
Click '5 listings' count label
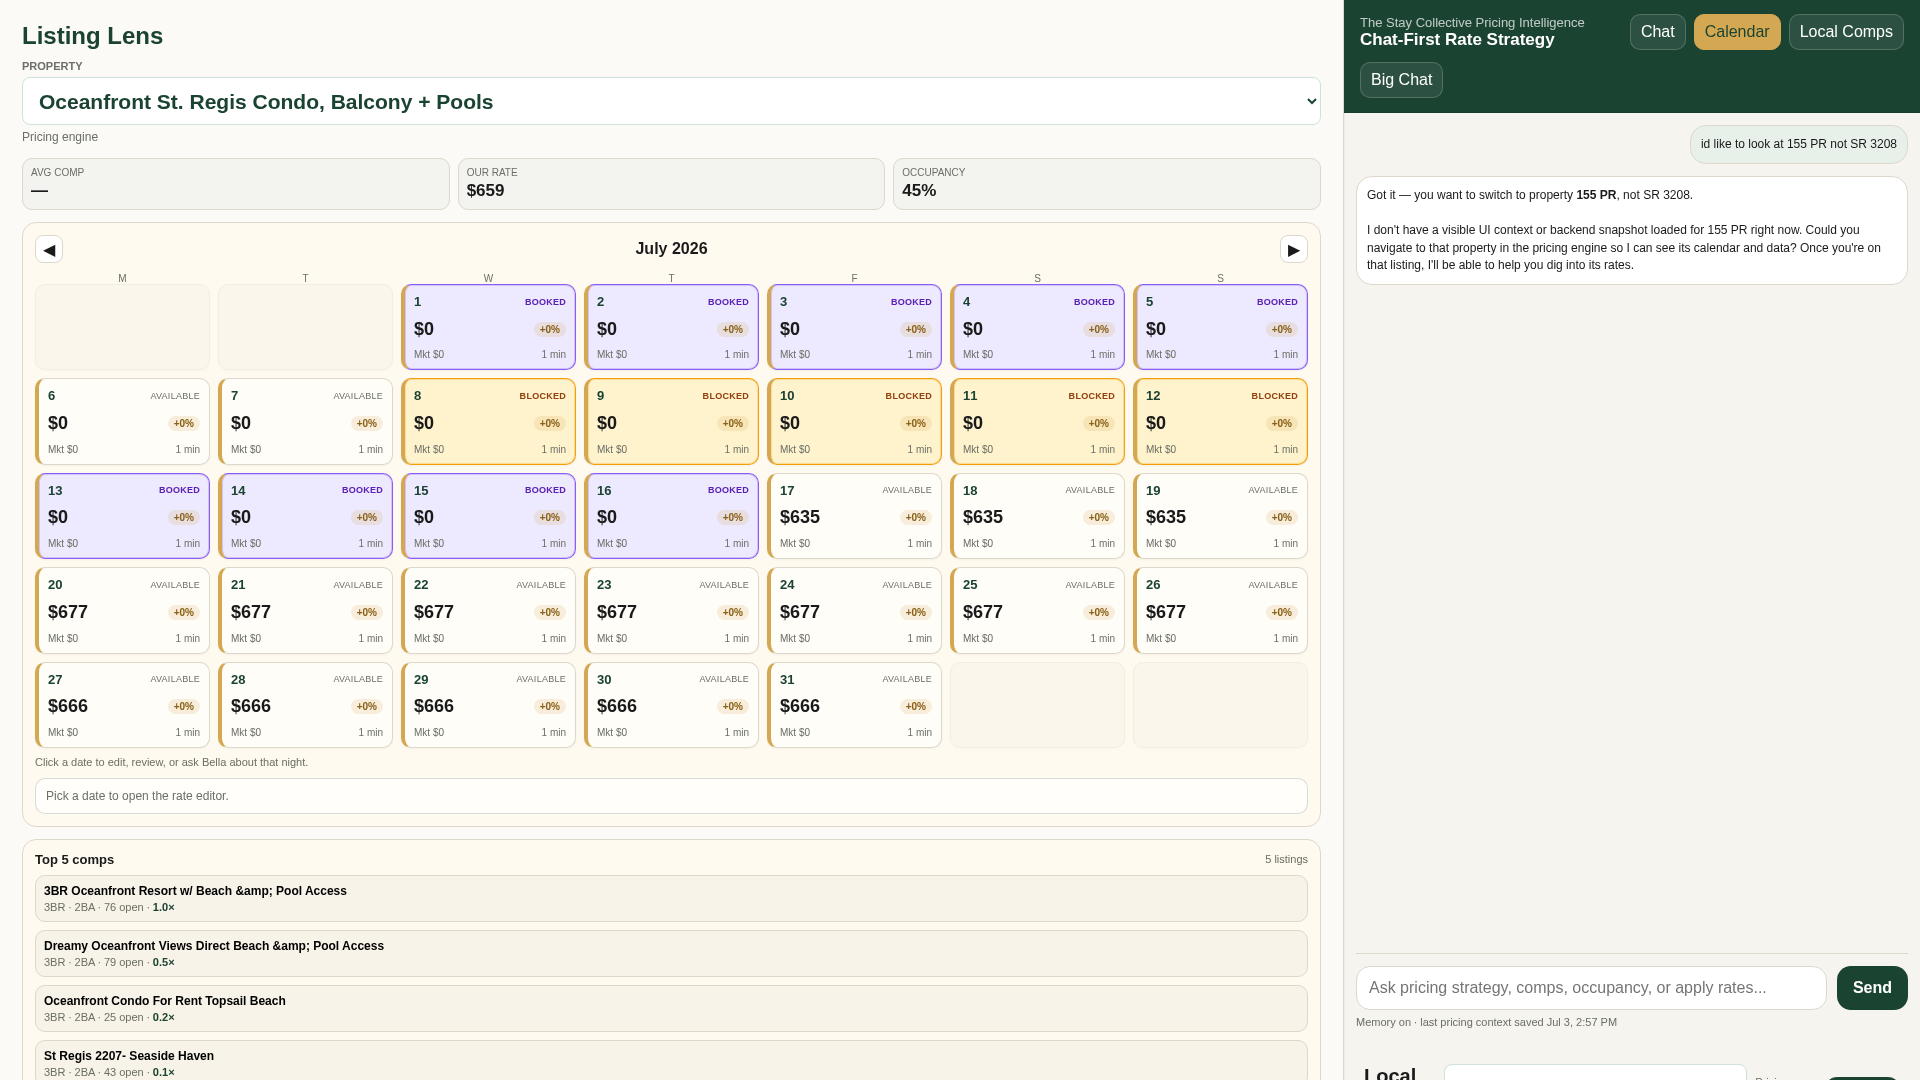click(1286, 860)
